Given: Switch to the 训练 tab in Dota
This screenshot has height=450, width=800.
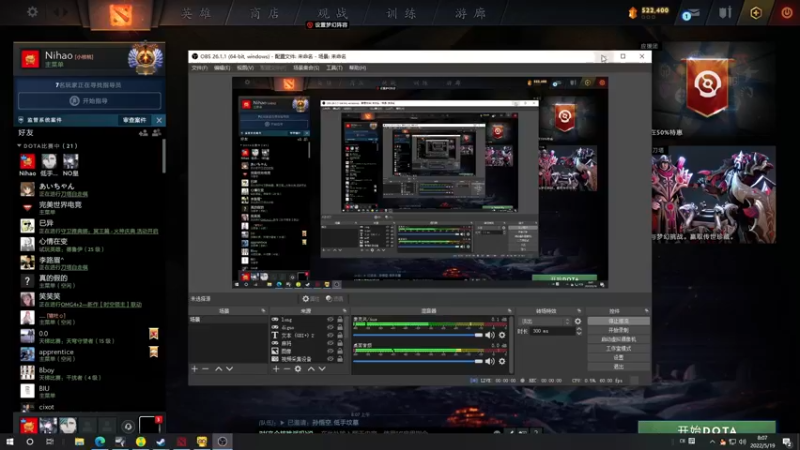Looking at the screenshot, I should [x=401, y=13].
